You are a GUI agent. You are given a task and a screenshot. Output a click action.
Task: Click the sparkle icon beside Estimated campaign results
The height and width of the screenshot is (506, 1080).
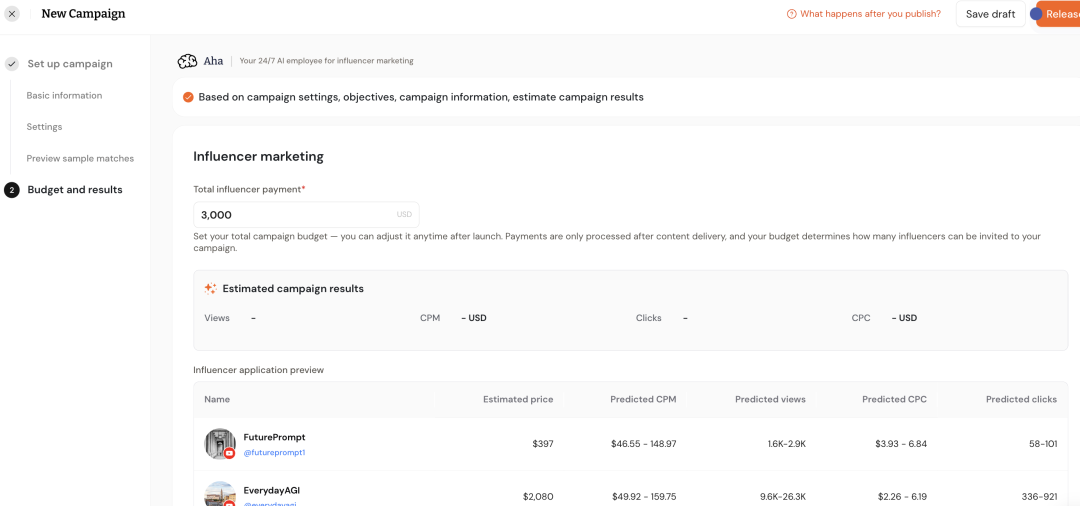pyautogui.click(x=211, y=289)
